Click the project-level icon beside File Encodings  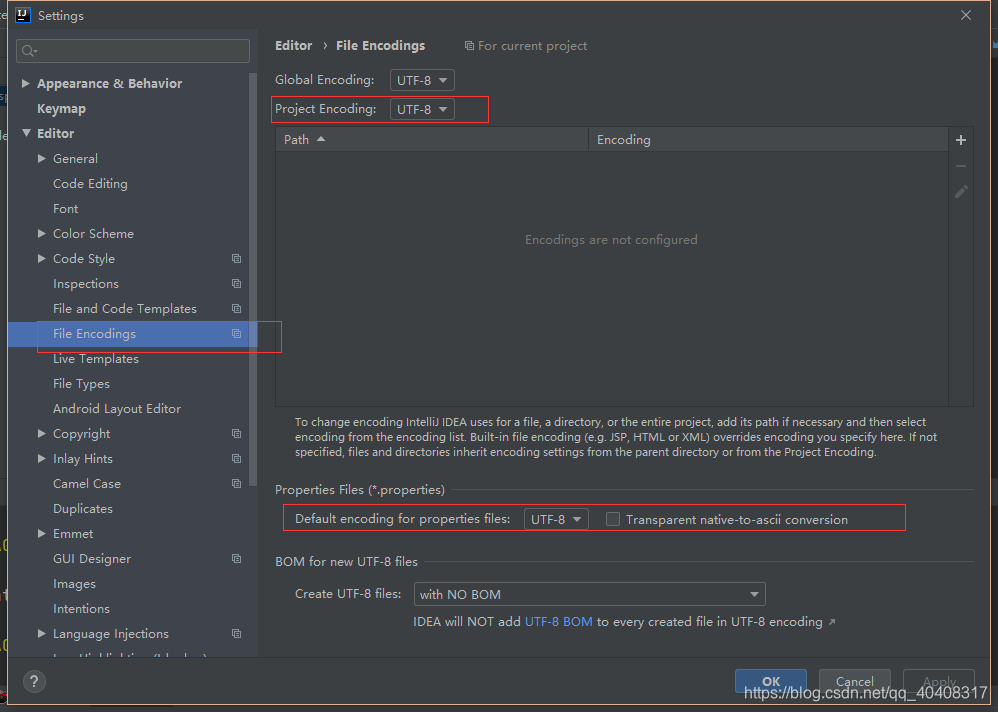pyautogui.click(x=236, y=333)
